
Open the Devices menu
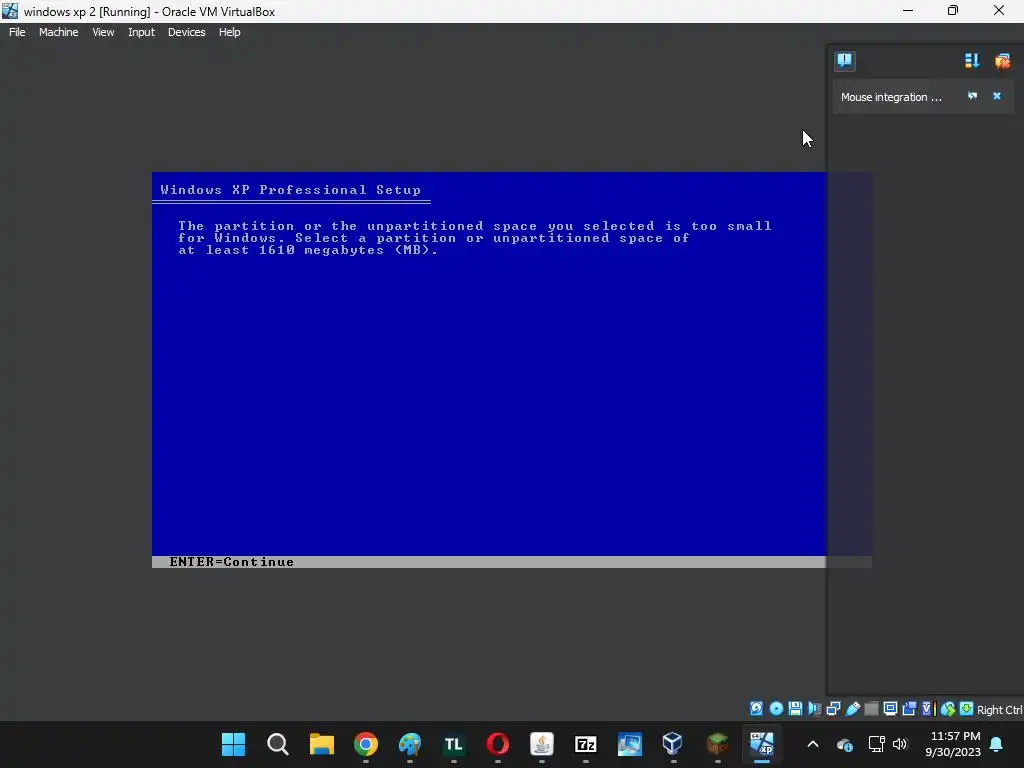[186, 32]
